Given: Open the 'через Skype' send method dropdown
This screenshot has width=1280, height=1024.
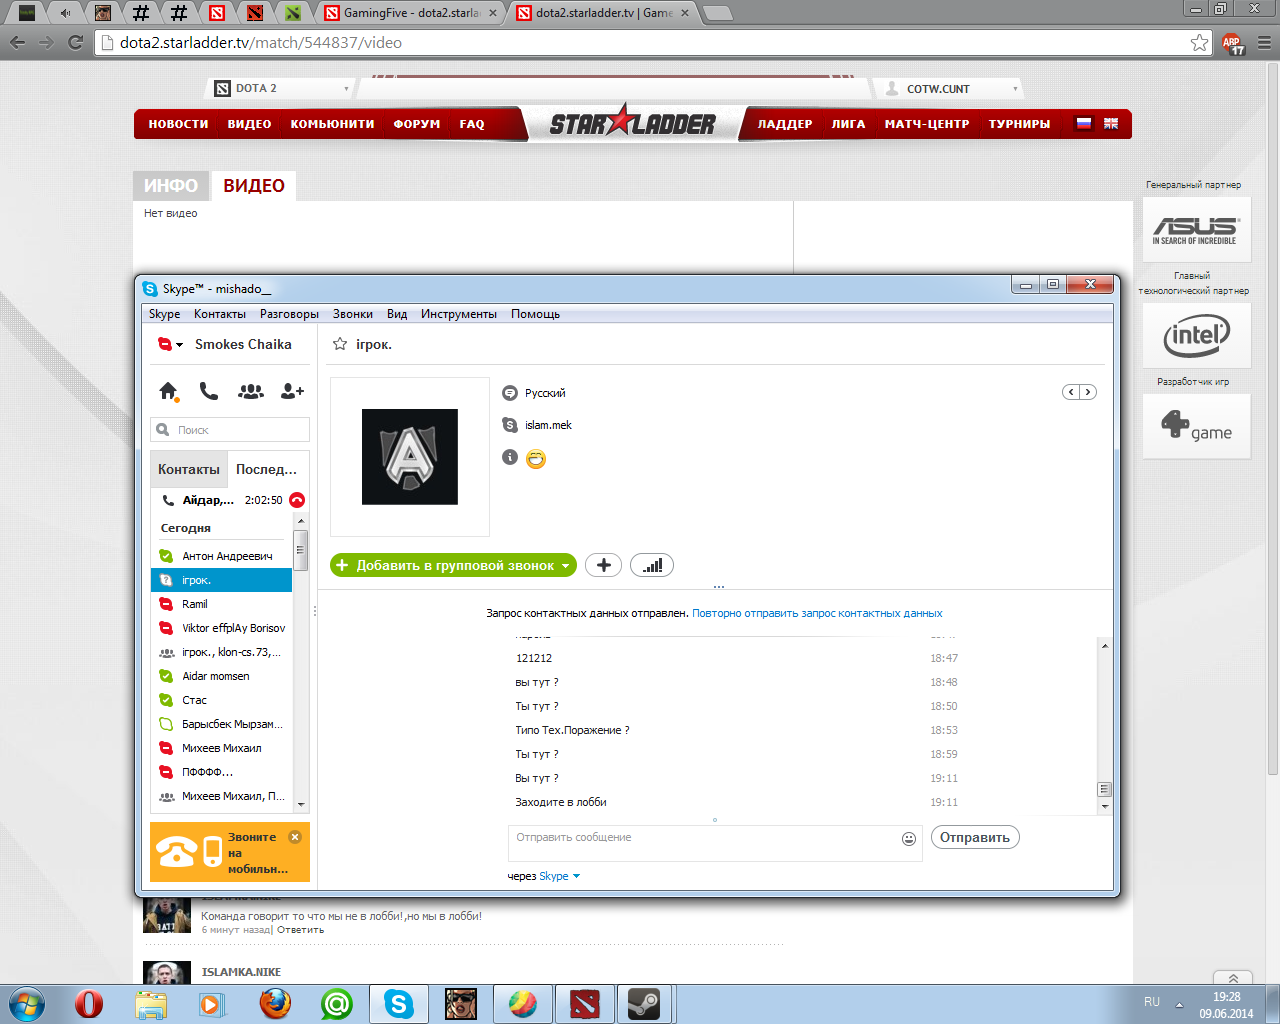Looking at the screenshot, I should coord(576,876).
